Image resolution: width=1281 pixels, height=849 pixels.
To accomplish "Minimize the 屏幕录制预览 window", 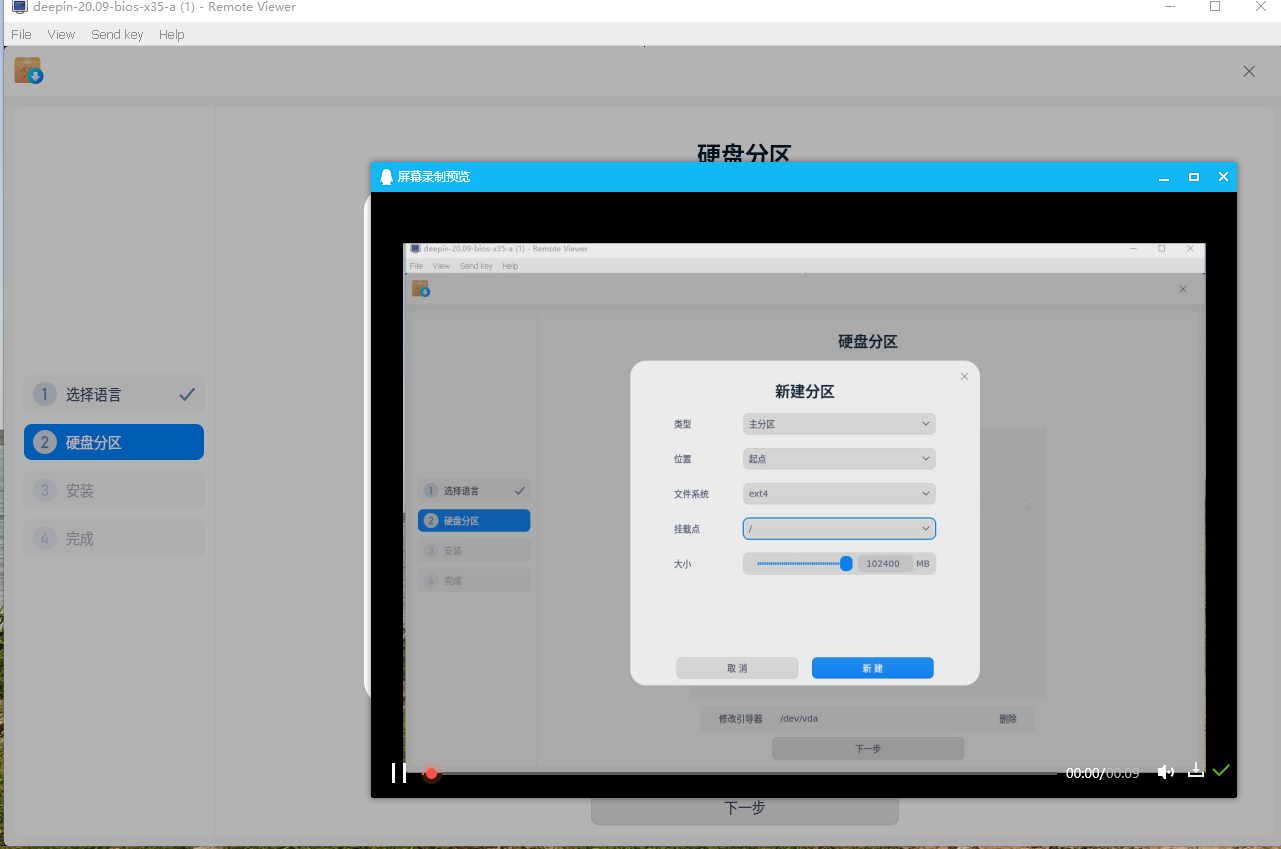I will coord(1164,177).
